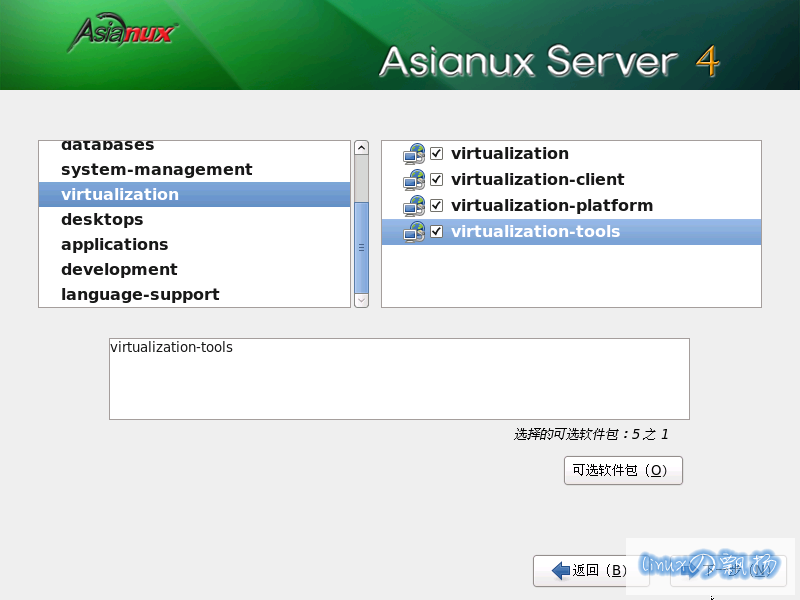Click the virtualization-tools package icon
The image size is (800, 600).
pyautogui.click(x=414, y=232)
